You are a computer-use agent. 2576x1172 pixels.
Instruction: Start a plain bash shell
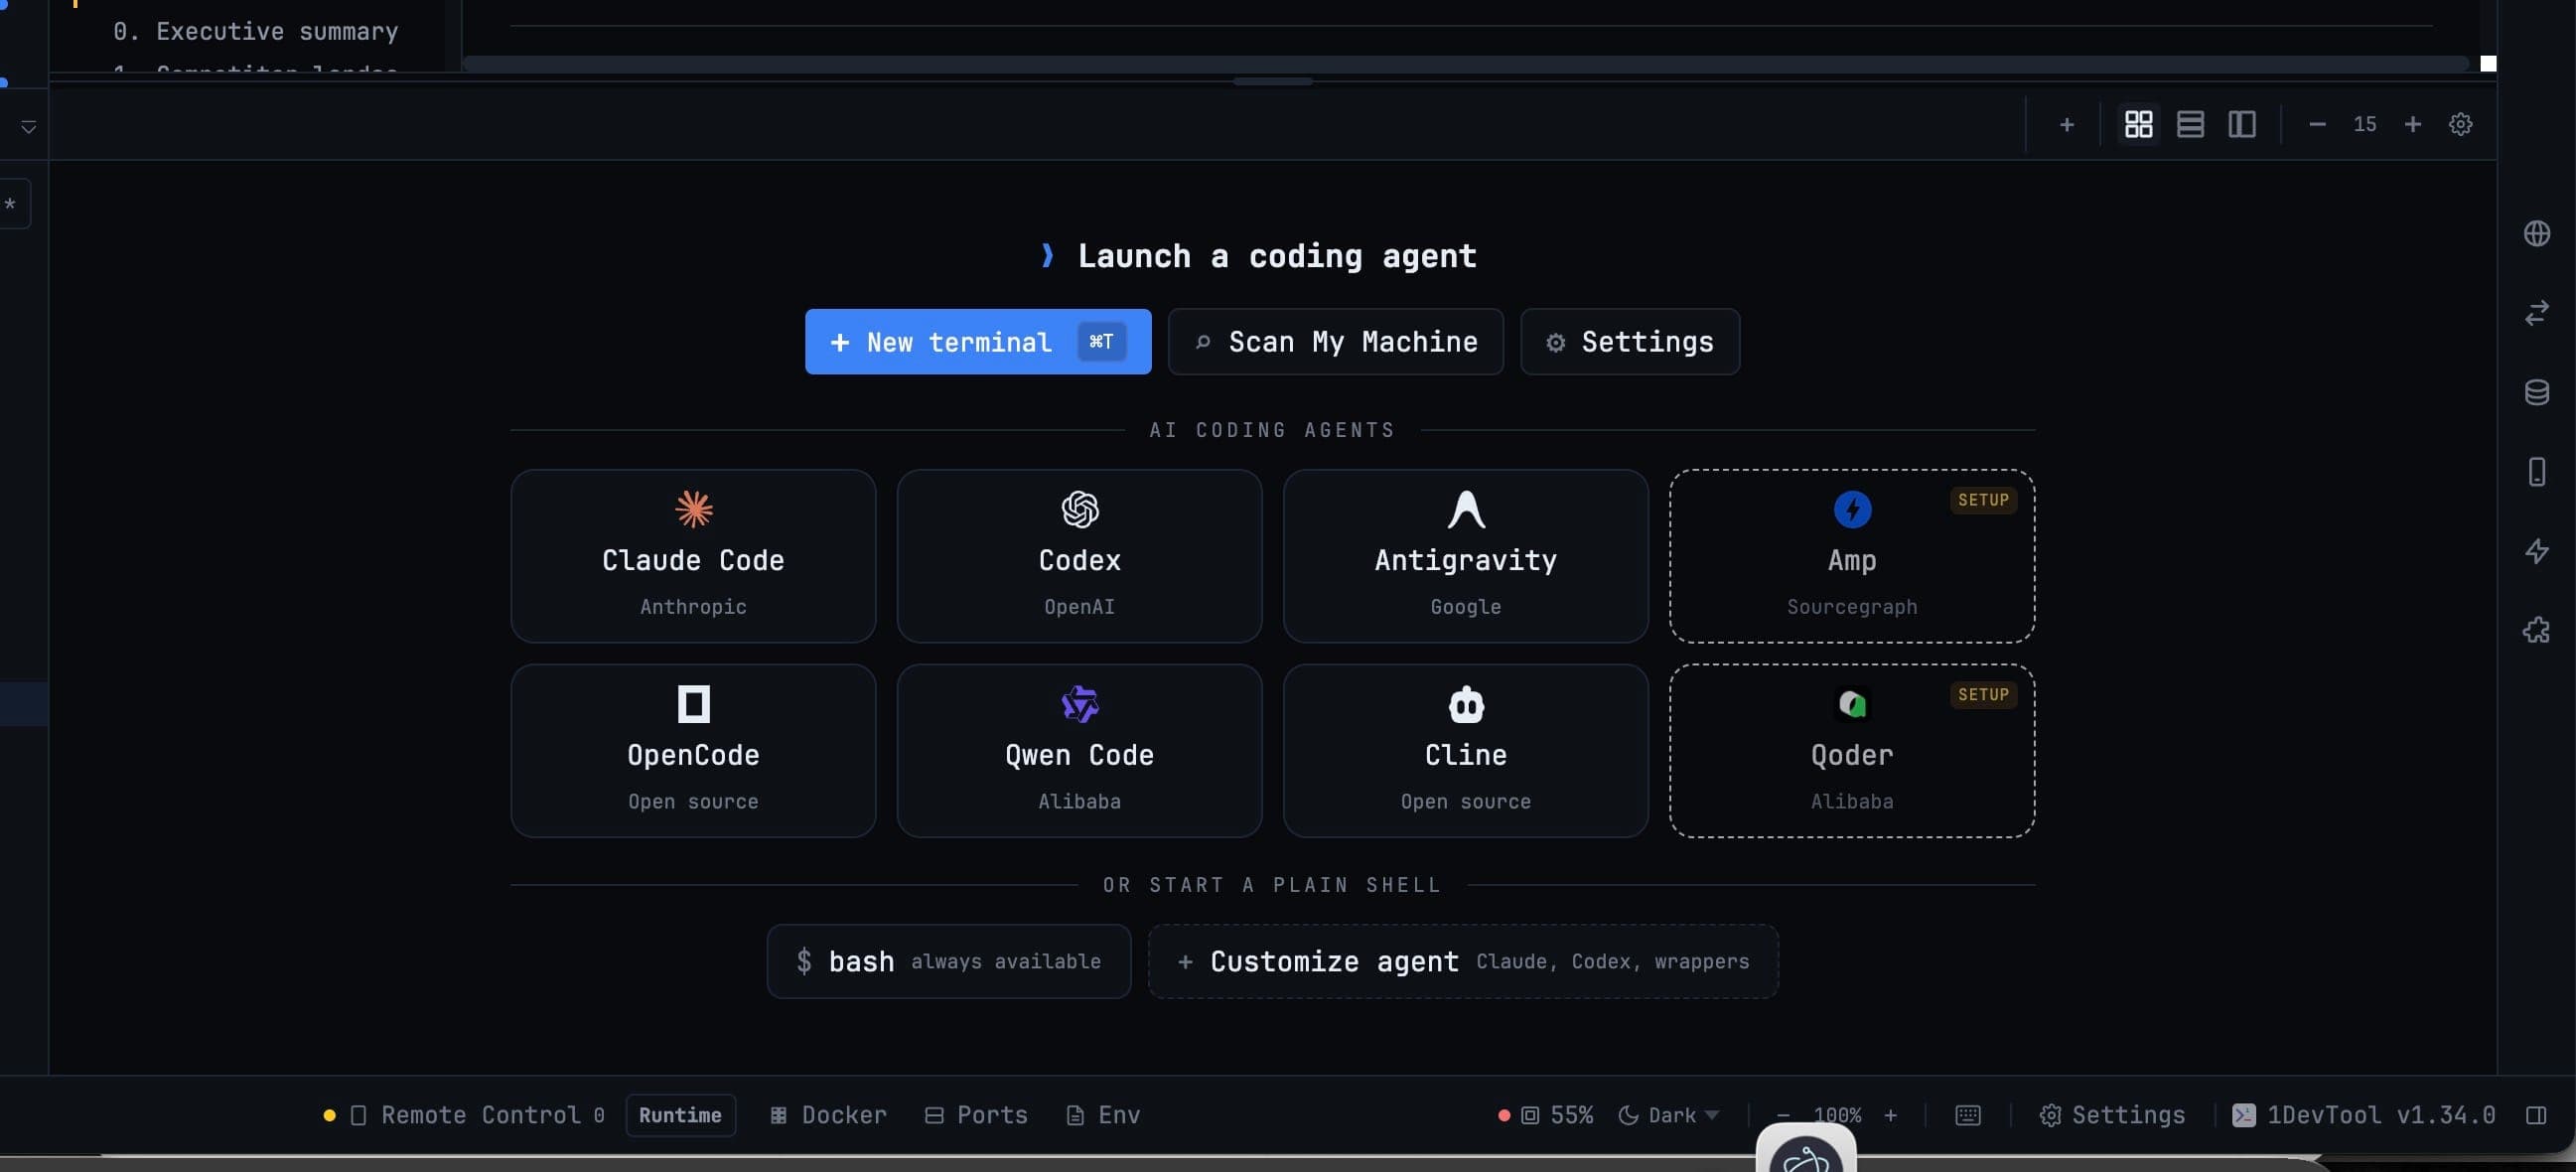[x=948, y=961]
